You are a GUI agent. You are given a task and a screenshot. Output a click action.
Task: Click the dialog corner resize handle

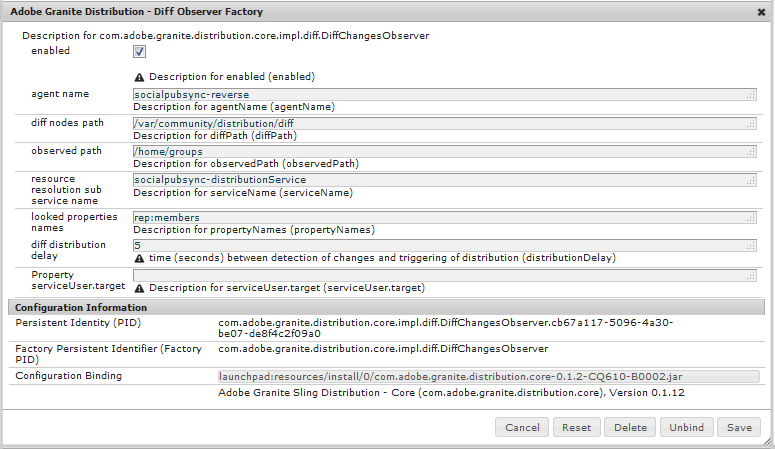tap(767, 441)
